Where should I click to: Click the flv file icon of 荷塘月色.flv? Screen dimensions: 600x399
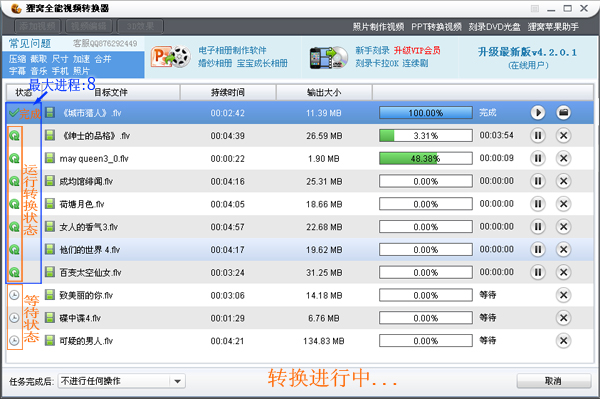tap(50, 204)
